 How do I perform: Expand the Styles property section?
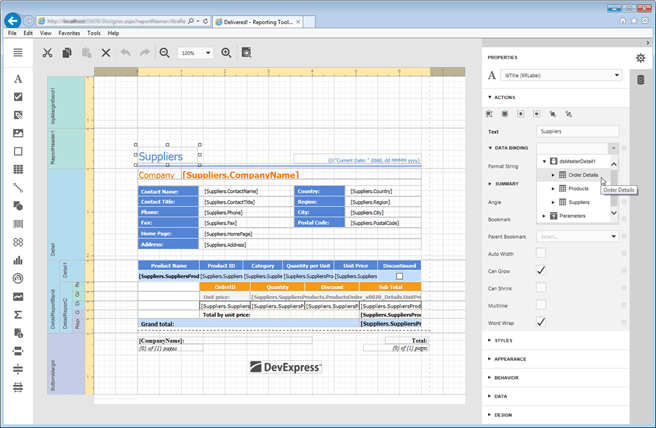(x=502, y=341)
